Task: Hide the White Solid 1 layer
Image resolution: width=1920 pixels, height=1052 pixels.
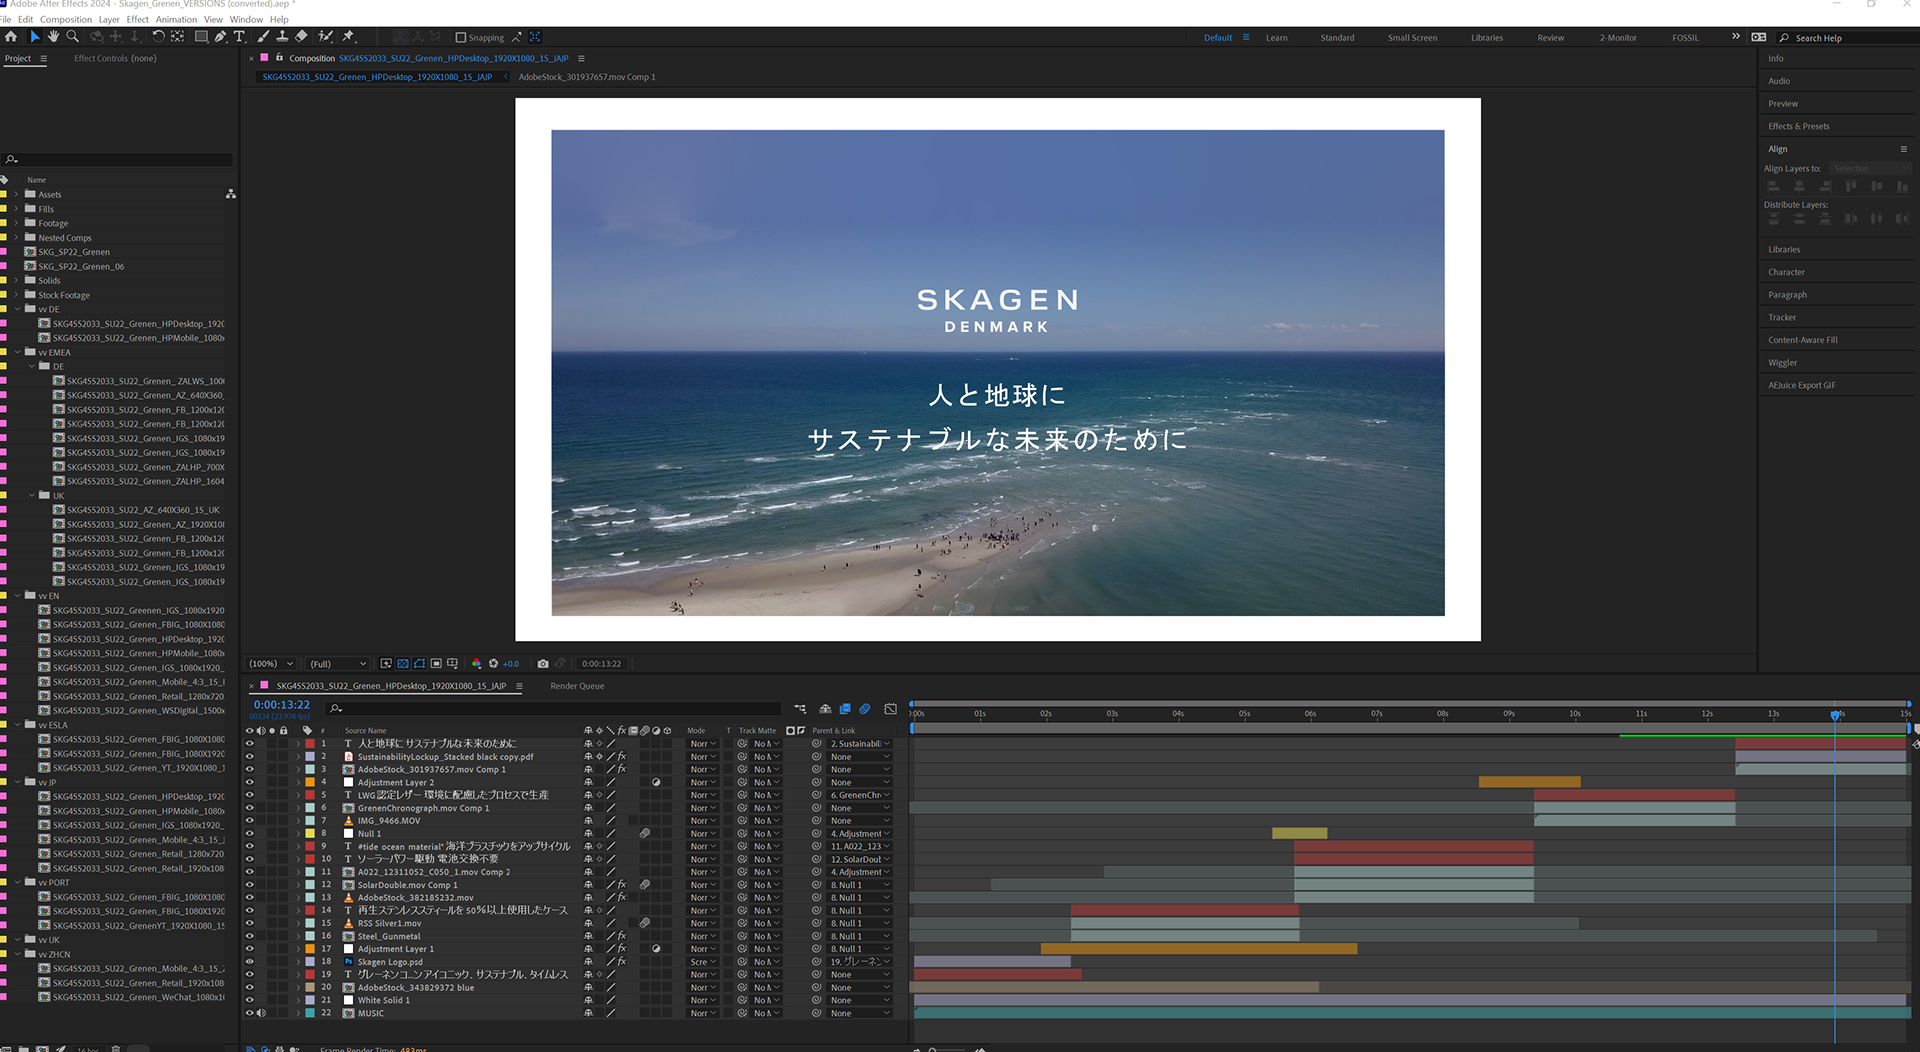Action: [x=250, y=1000]
